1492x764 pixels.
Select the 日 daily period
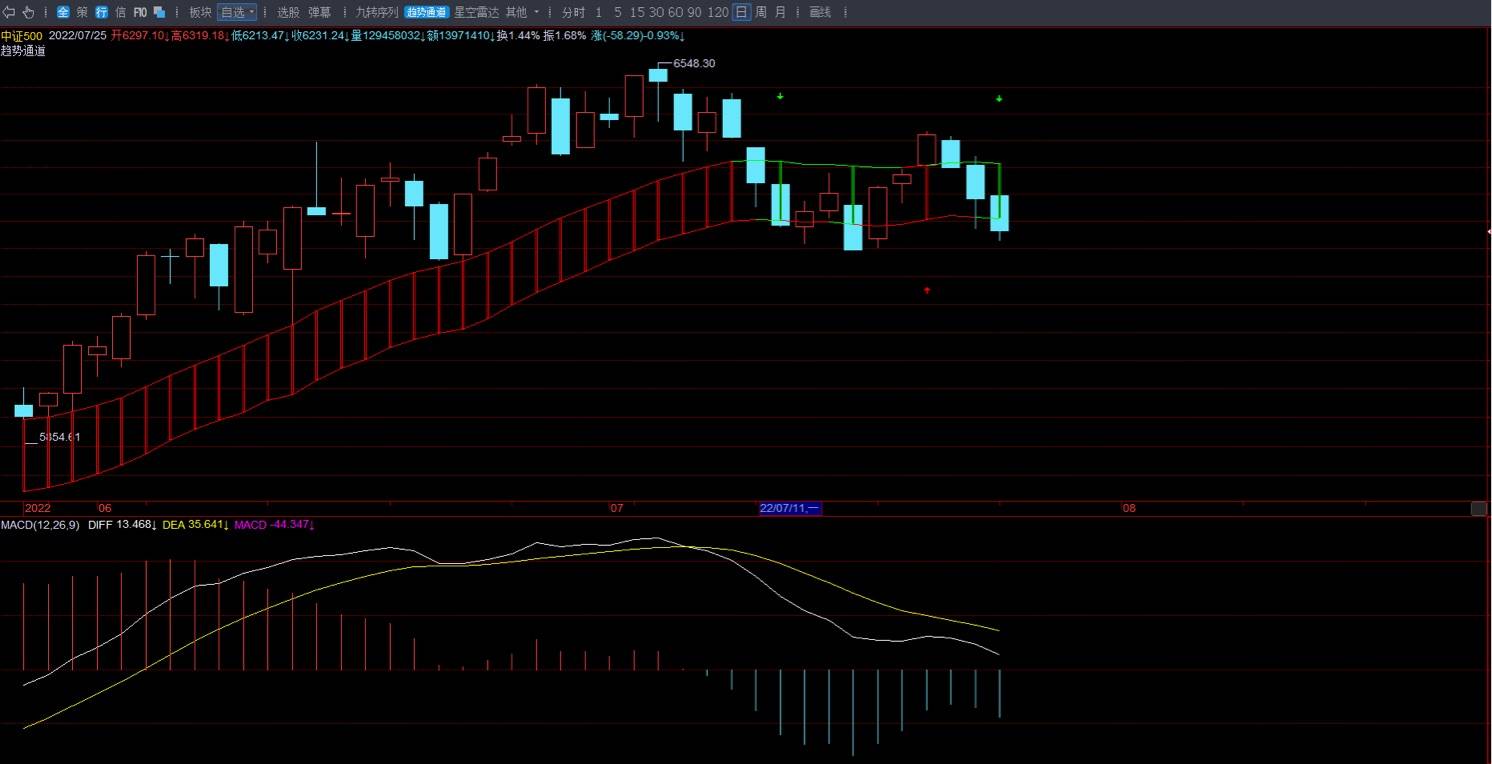pyautogui.click(x=741, y=12)
